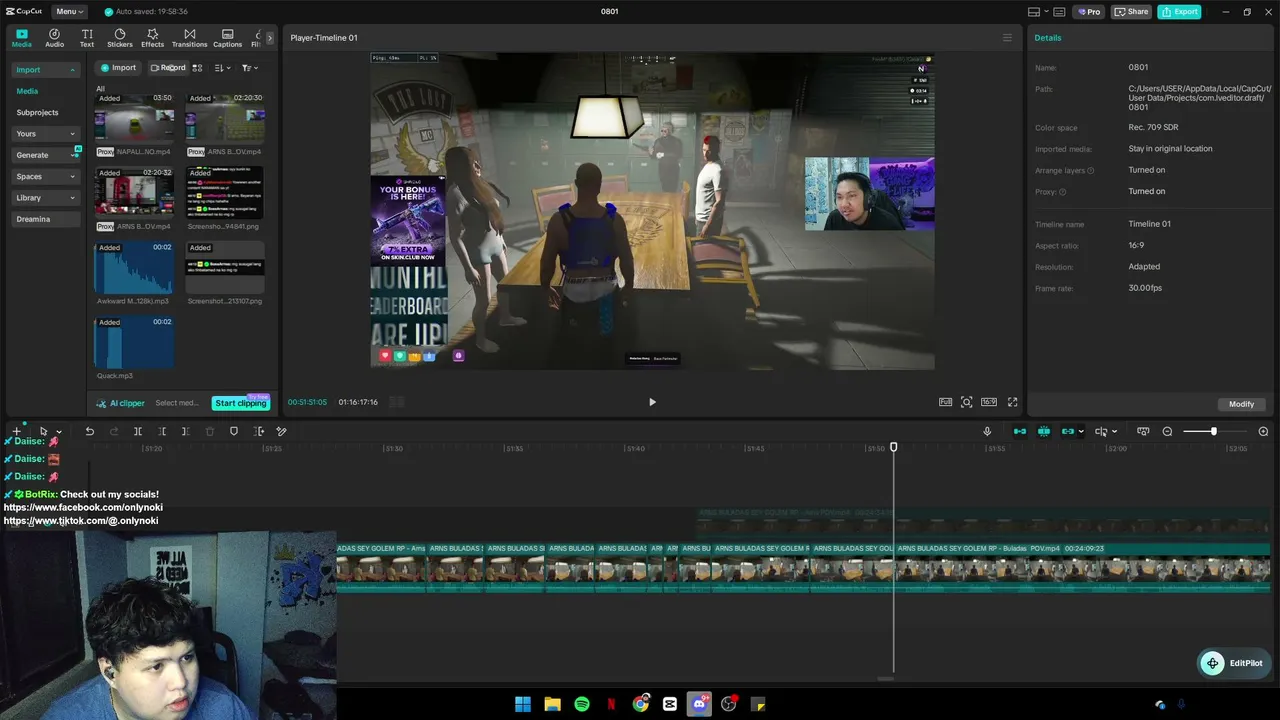Fit the timeline to the window
The image size is (1280, 720).
pyautogui.click(x=1143, y=431)
